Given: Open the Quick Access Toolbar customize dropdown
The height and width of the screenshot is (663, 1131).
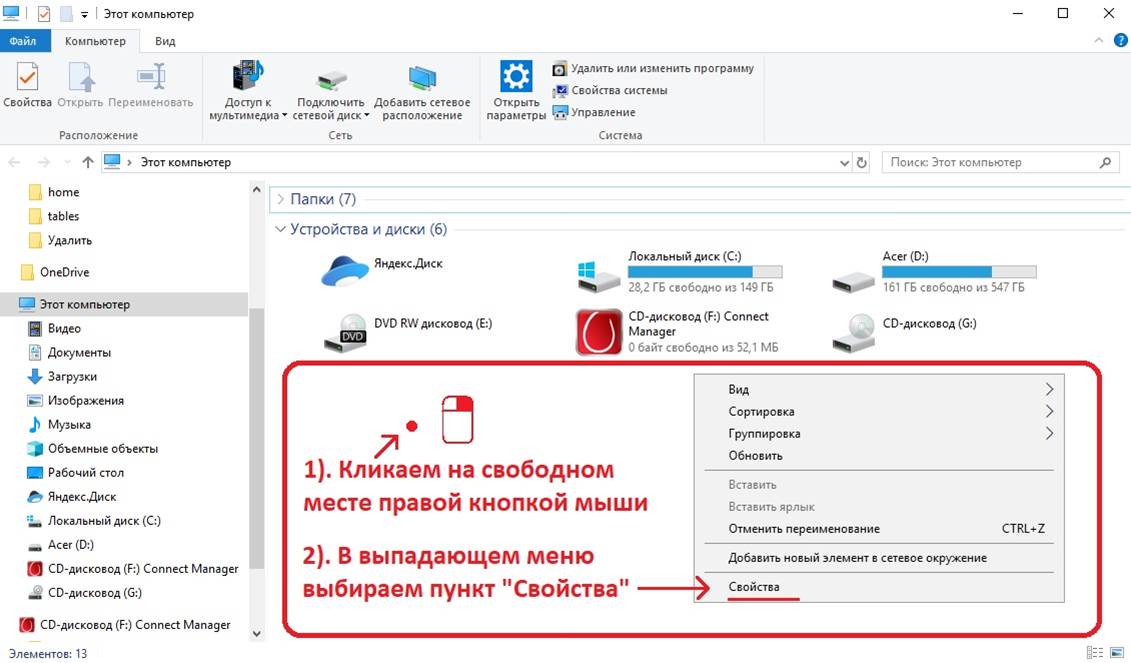Looking at the screenshot, I should [x=84, y=14].
